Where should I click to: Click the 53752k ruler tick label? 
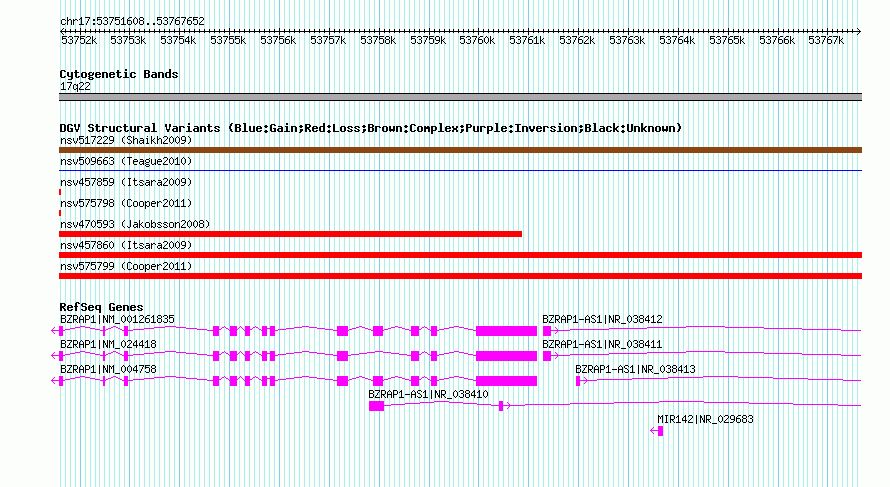pos(79,40)
